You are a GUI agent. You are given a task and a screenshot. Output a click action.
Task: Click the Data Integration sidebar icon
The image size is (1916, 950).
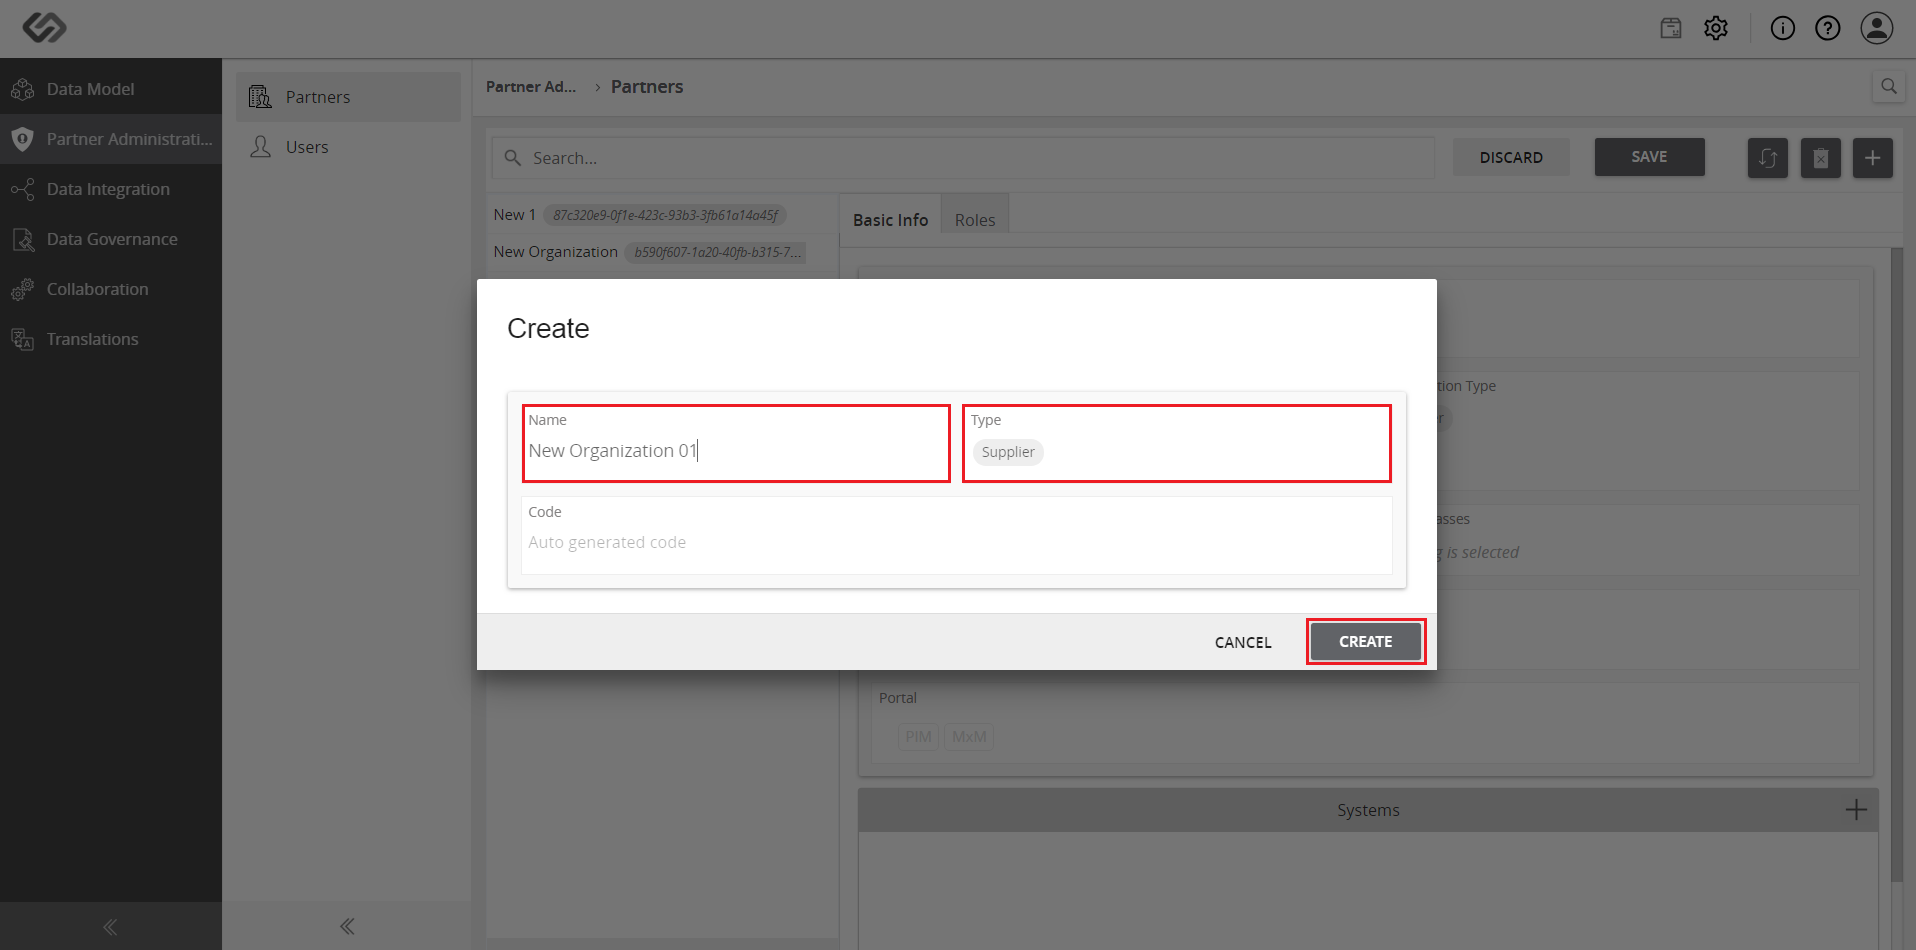pyautogui.click(x=23, y=189)
